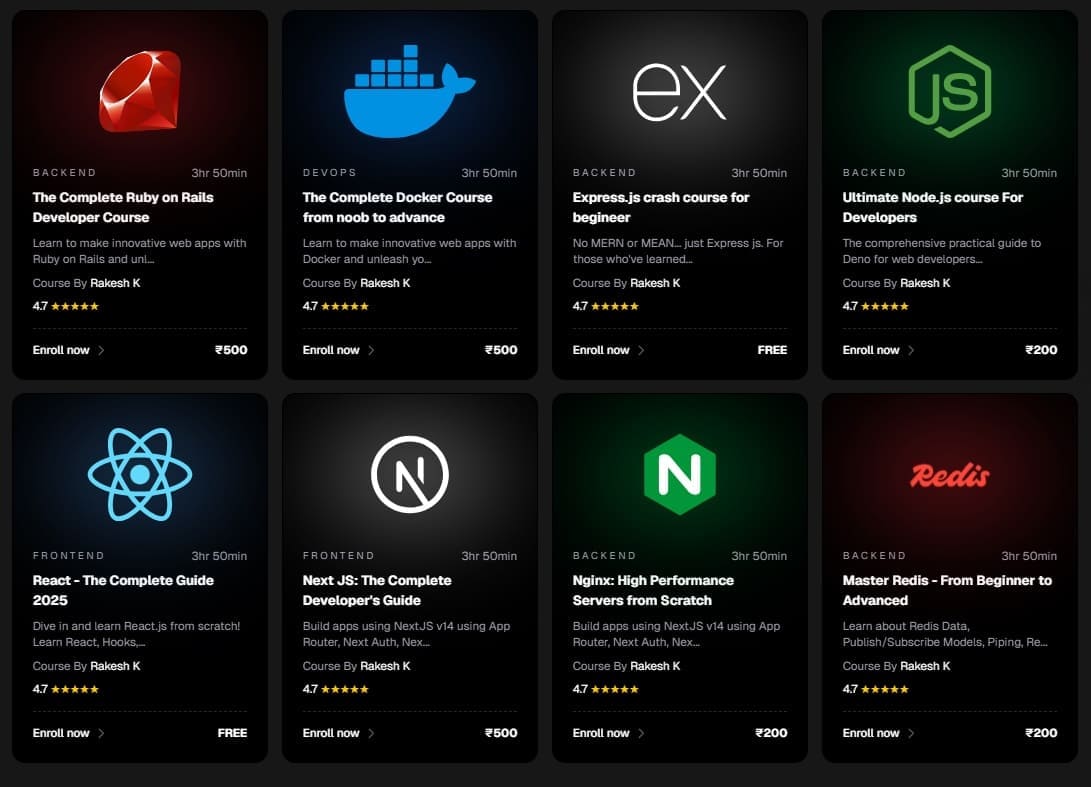Image resolution: width=1091 pixels, height=787 pixels.
Task: Click the green Node.js hexagon logo
Action: [949, 92]
